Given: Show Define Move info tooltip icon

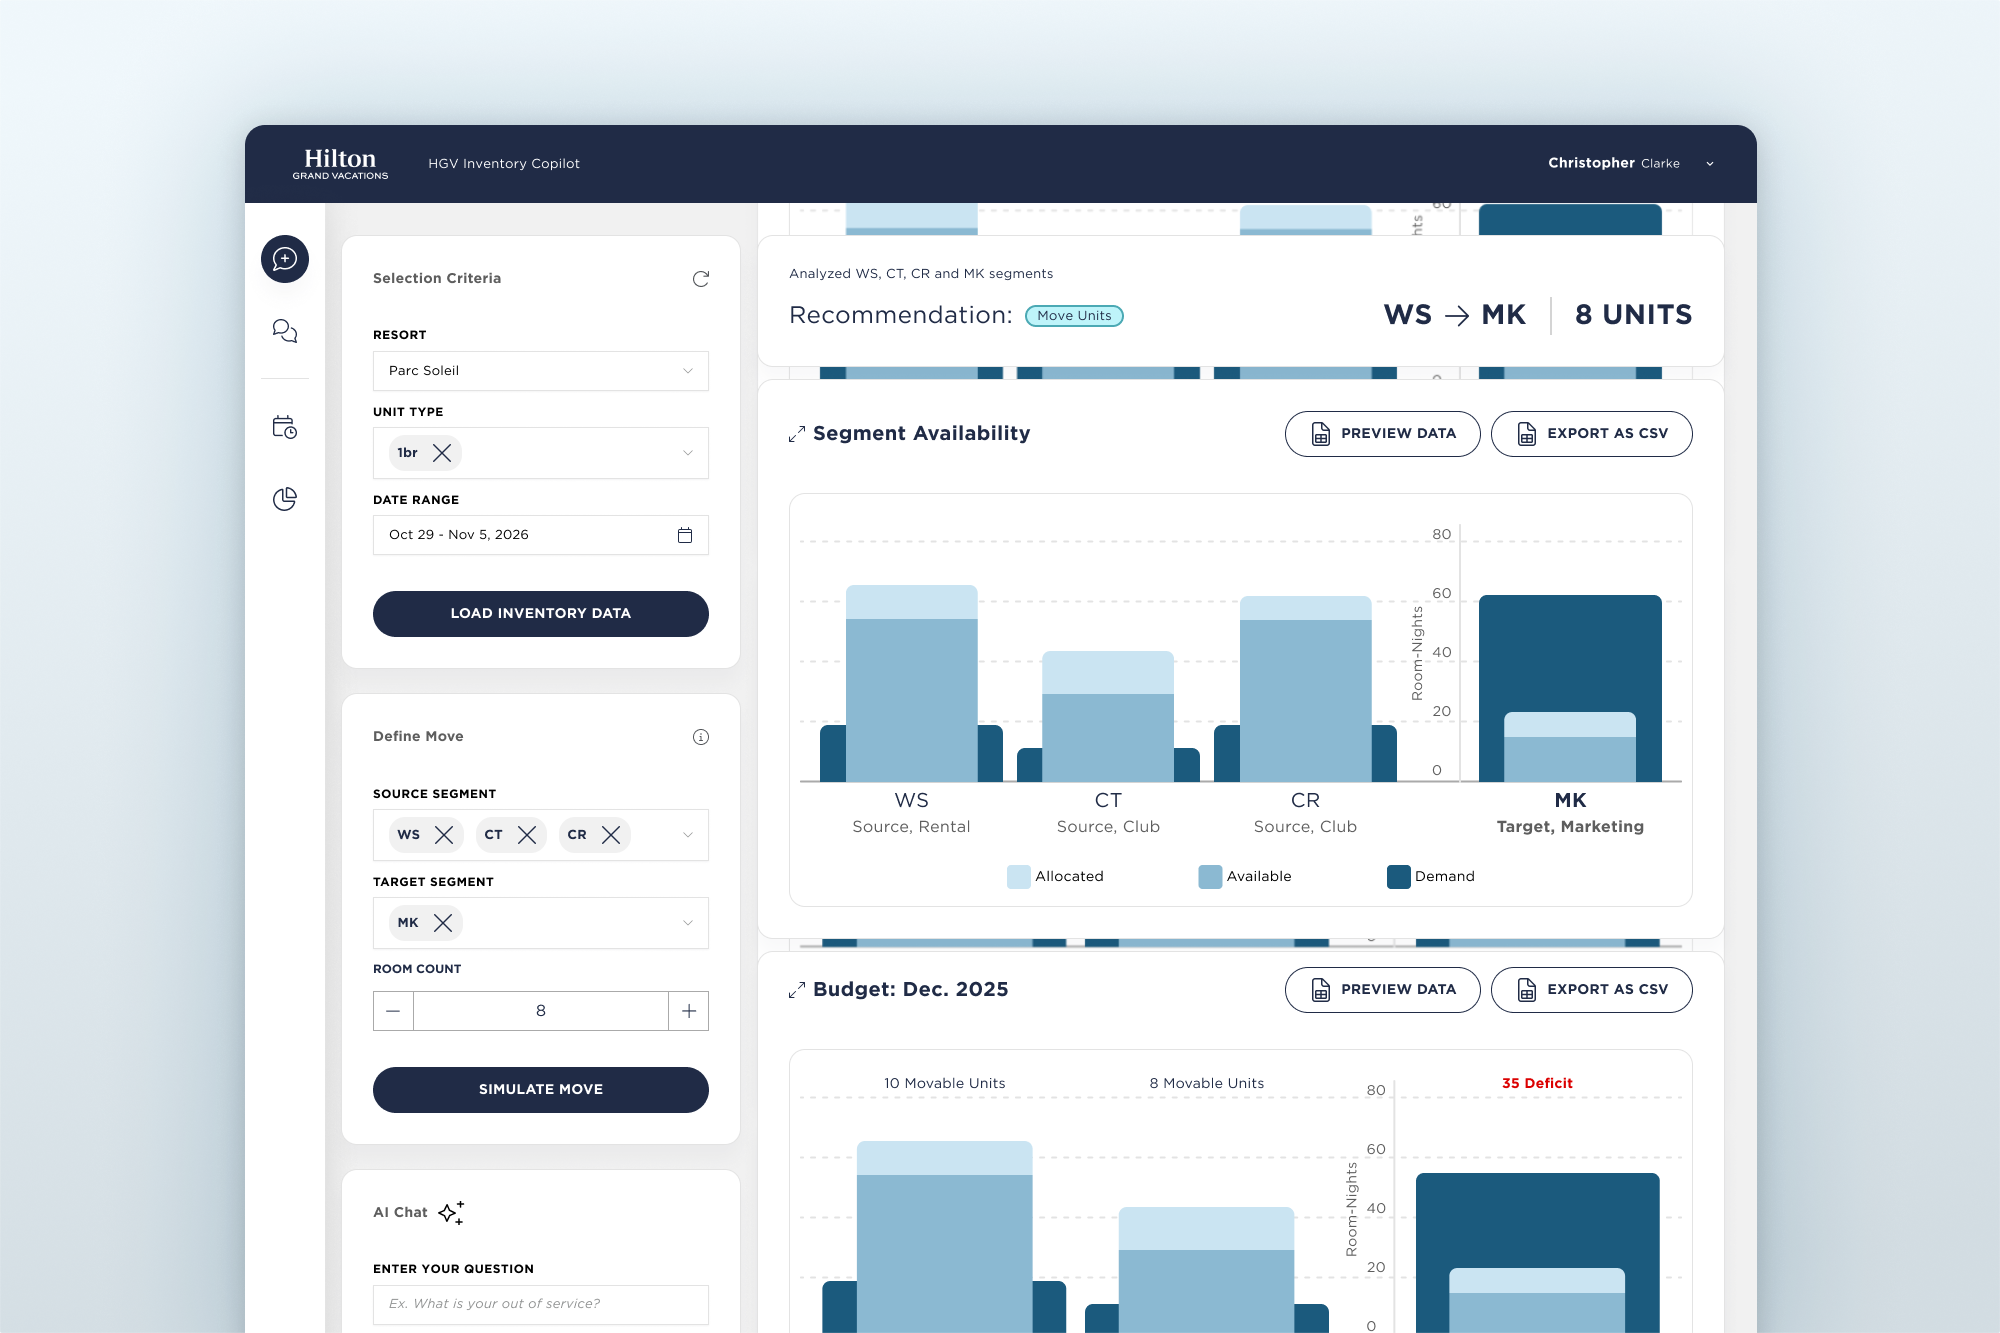Looking at the screenshot, I should (701, 737).
